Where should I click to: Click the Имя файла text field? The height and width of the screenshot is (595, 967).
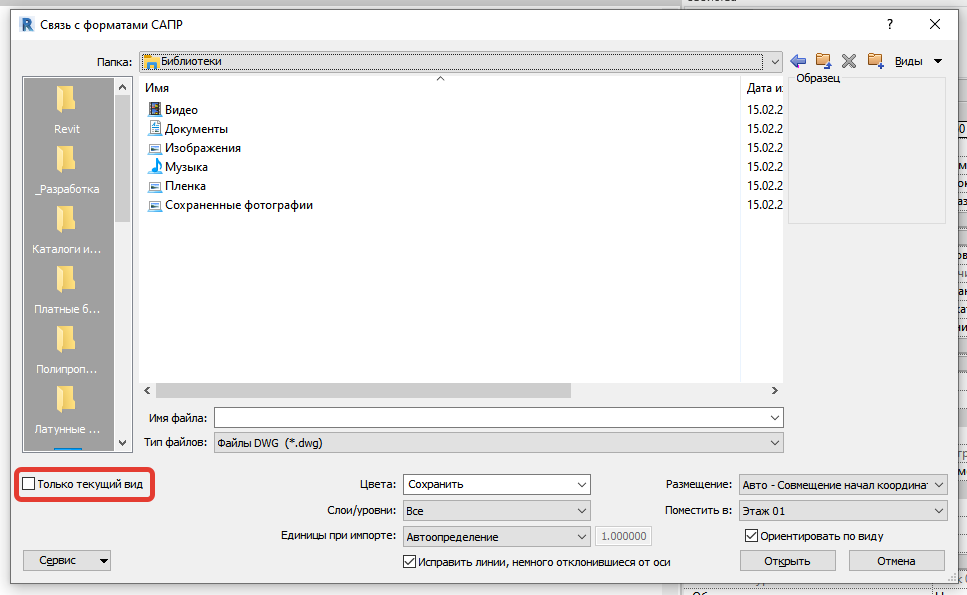tap(491, 417)
